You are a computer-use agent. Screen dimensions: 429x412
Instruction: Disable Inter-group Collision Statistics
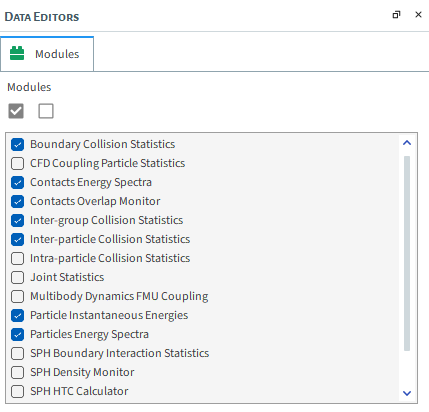17,220
